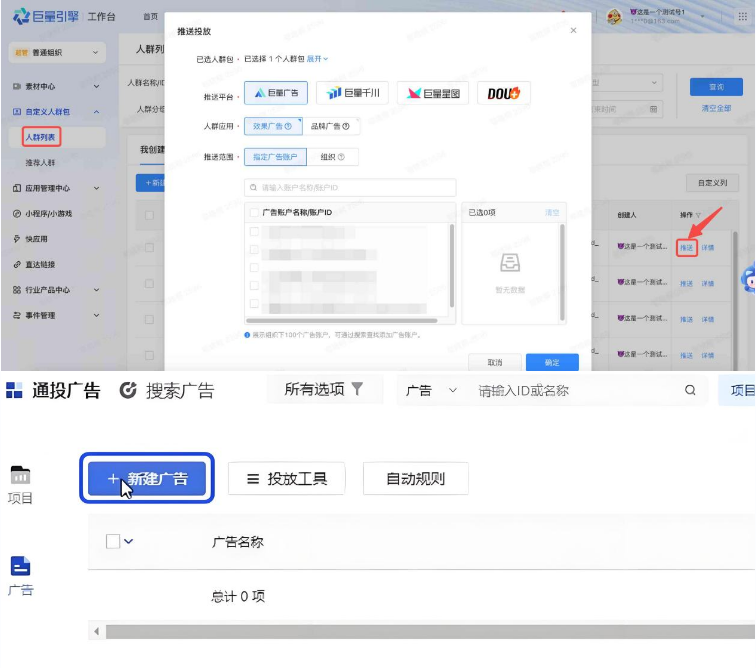The image size is (756, 668).
Task: Choose 效果广告 for 人群应用
Action: [273, 126]
